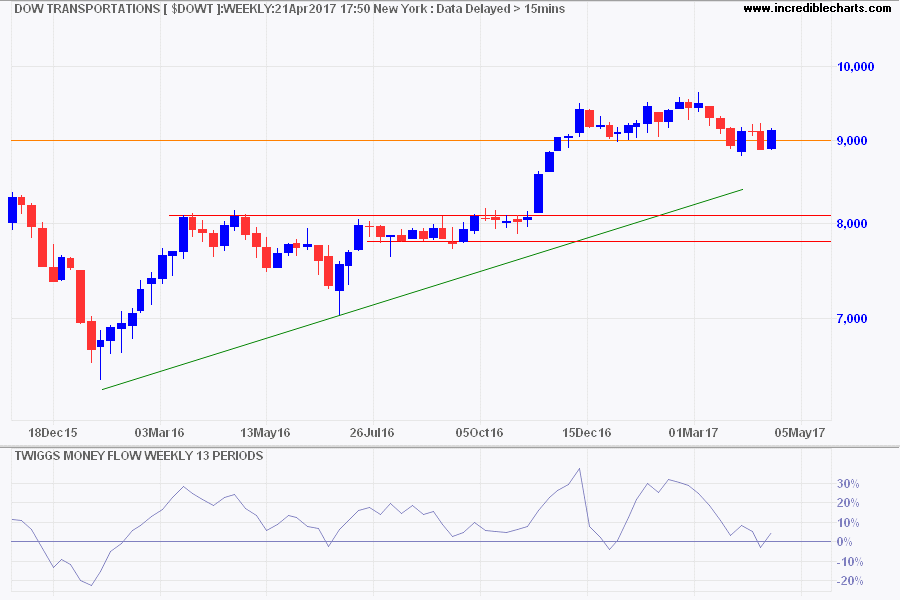Image resolution: width=900 pixels, height=600 pixels.
Task: Select the 30% money flow axis label
Action: [848, 484]
